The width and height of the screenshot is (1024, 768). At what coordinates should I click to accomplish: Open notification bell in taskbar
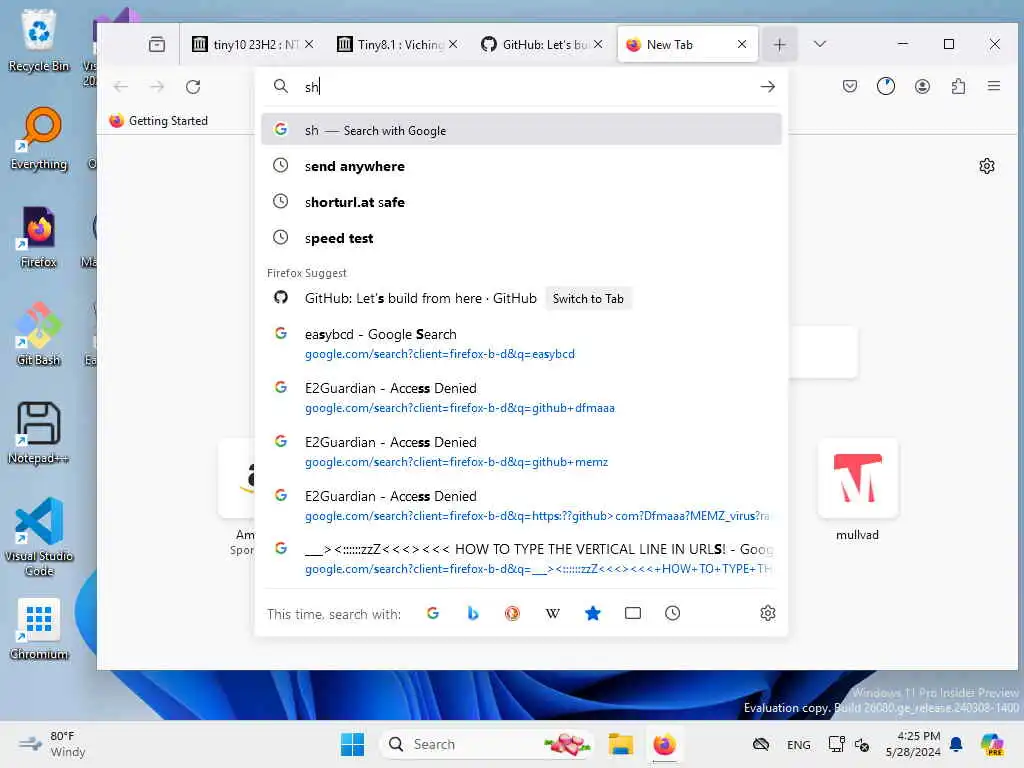[x=956, y=744]
